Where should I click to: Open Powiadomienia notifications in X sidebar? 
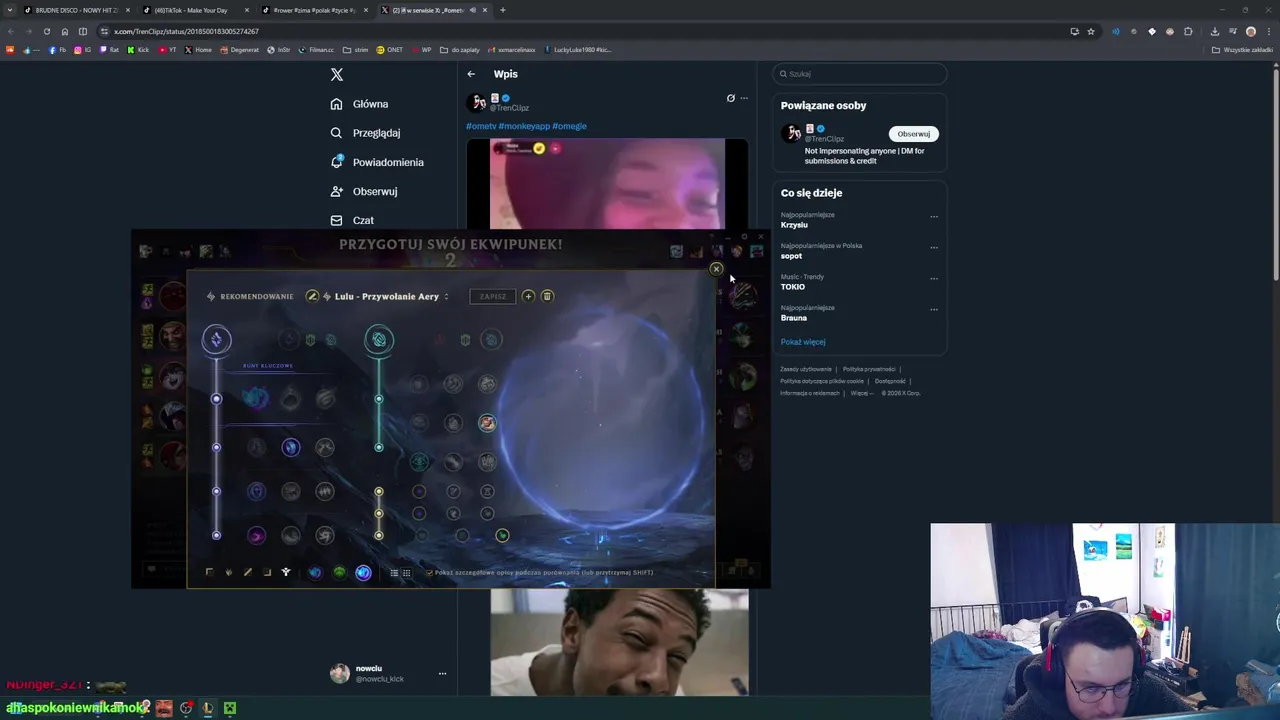[x=377, y=162]
